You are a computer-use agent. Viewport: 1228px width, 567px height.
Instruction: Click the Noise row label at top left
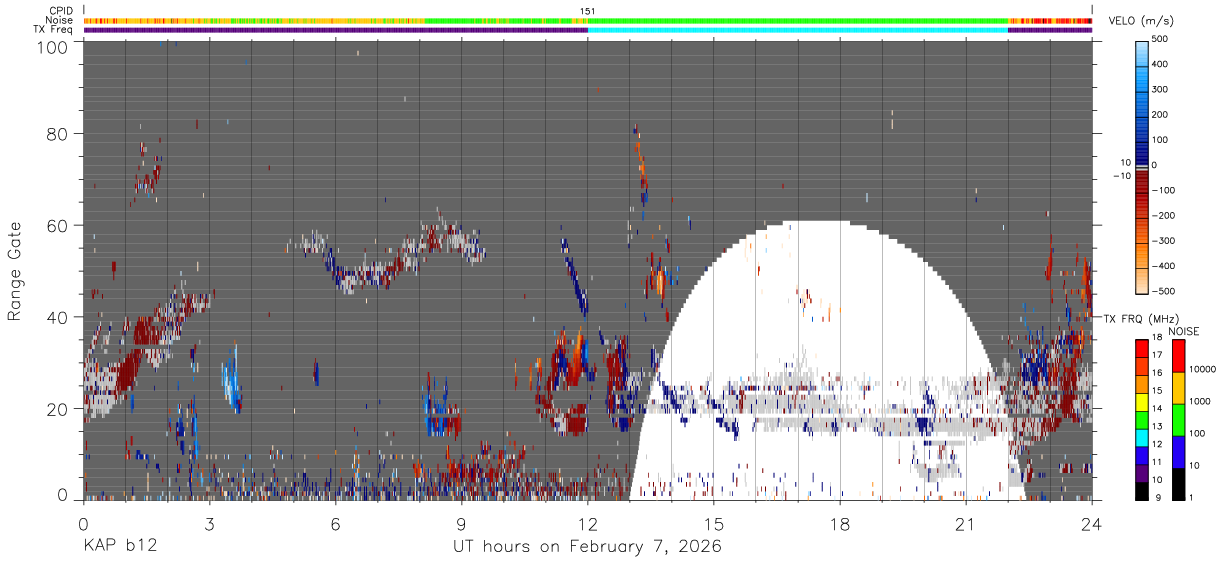click(60, 20)
